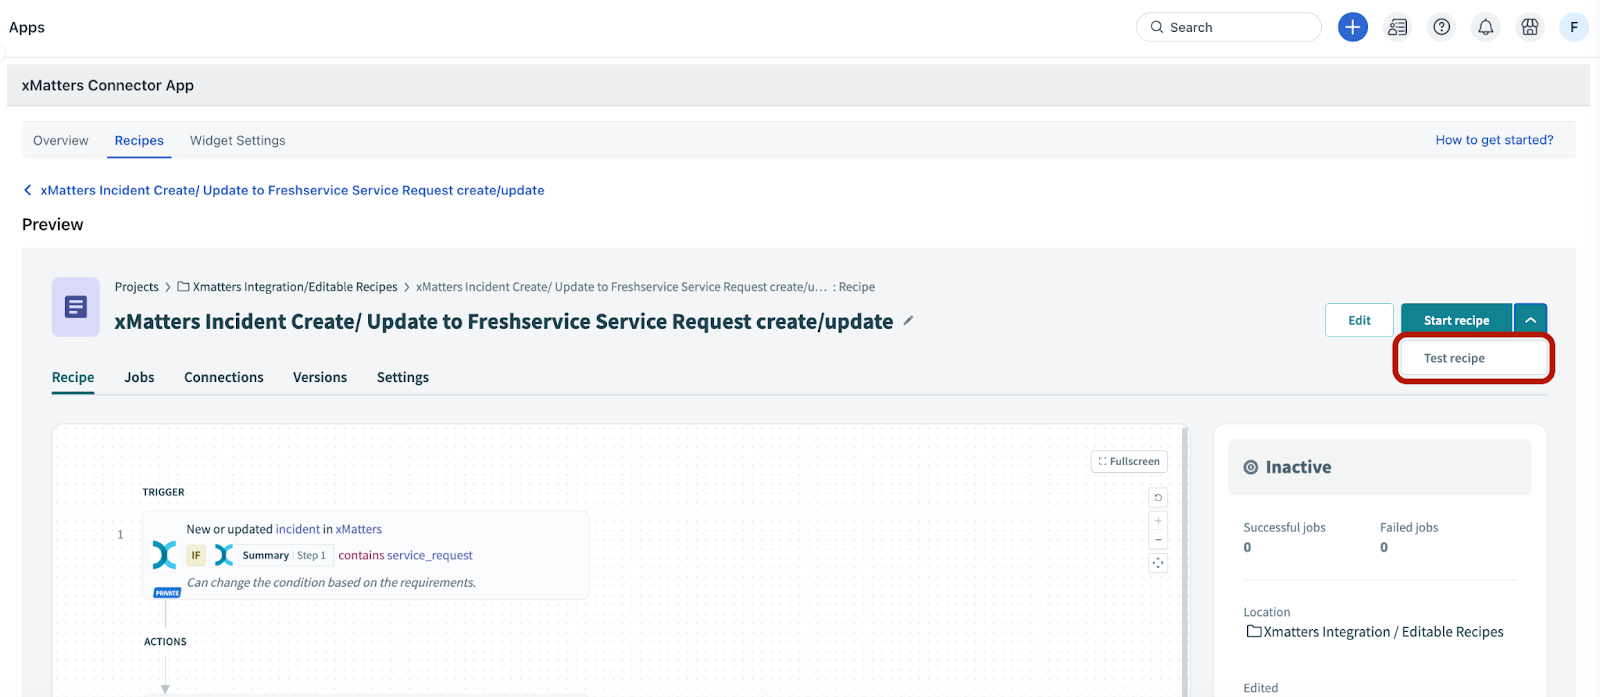Open the Overview tab
The height and width of the screenshot is (697, 1600).
(61, 141)
